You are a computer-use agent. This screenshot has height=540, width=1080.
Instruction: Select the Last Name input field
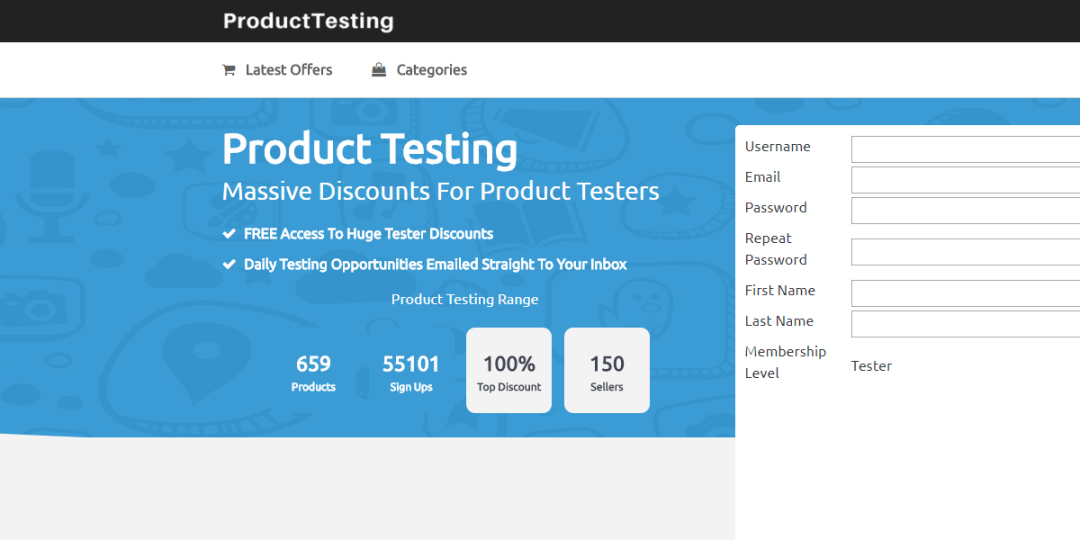(x=965, y=324)
